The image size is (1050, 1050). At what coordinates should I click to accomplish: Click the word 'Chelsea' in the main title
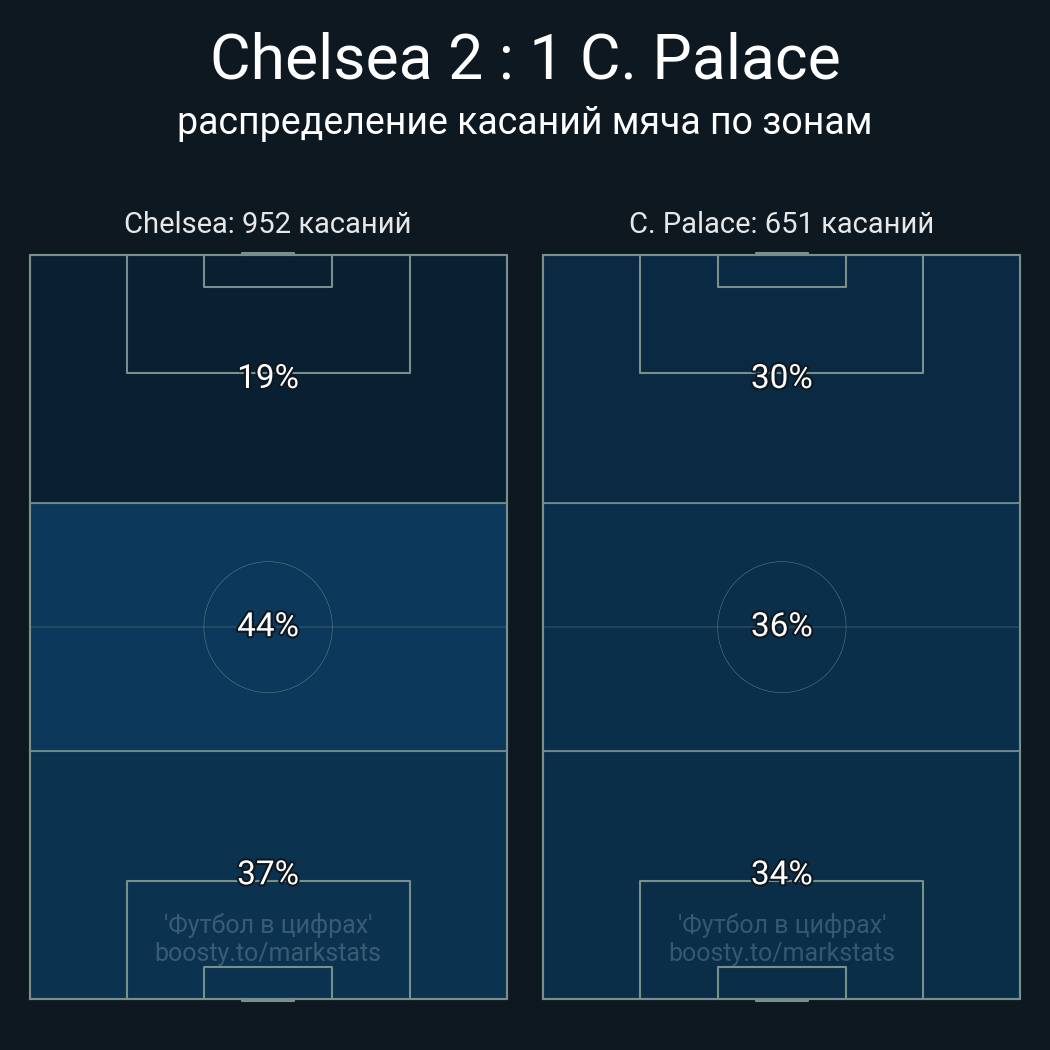click(322, 58)
